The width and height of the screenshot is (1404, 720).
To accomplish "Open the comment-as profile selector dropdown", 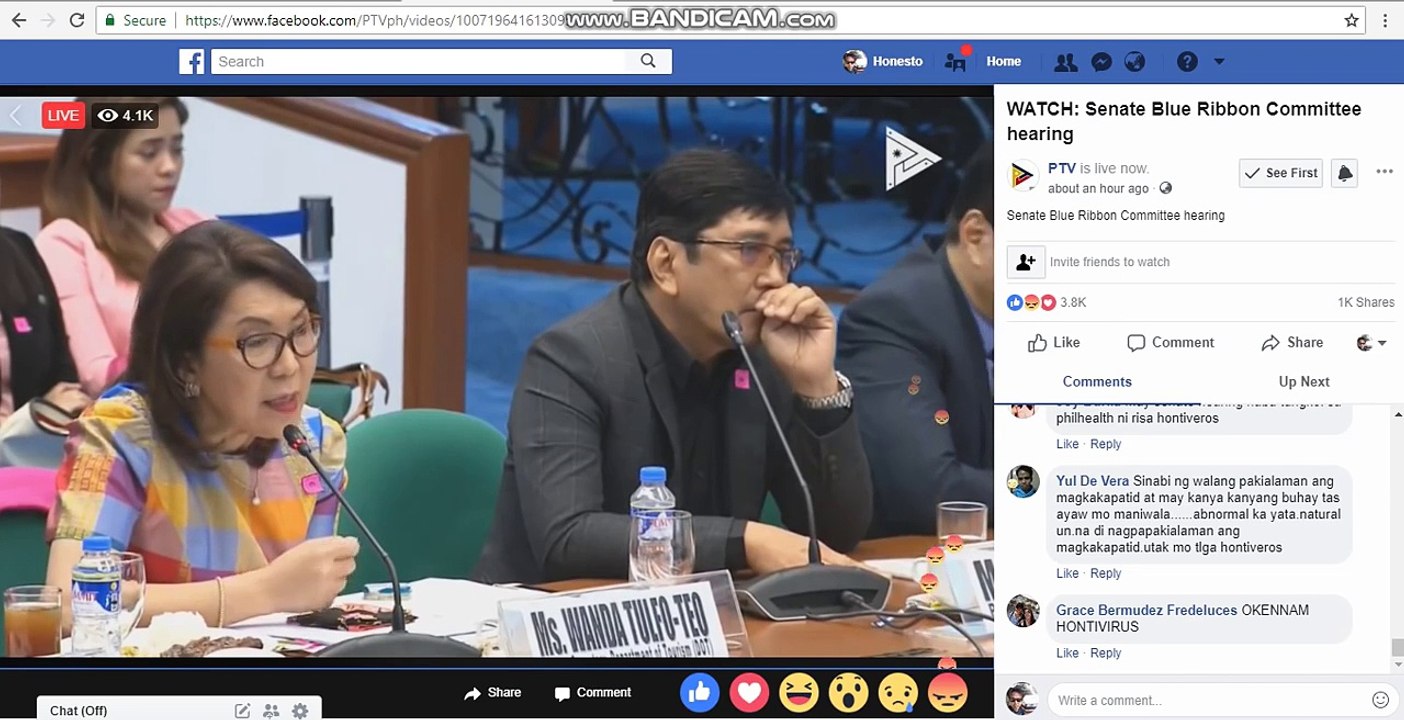I will tap(1371, 343).
